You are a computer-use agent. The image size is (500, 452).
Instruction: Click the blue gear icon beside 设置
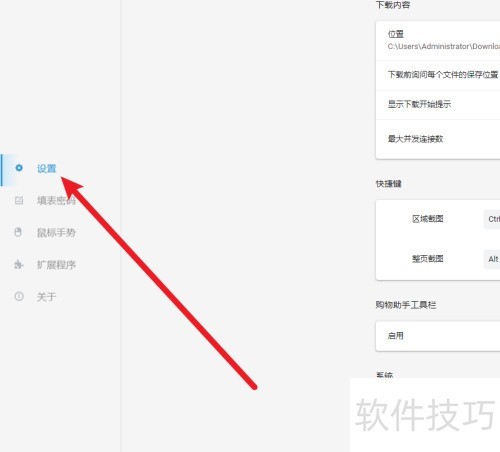(x=19, y=168)
